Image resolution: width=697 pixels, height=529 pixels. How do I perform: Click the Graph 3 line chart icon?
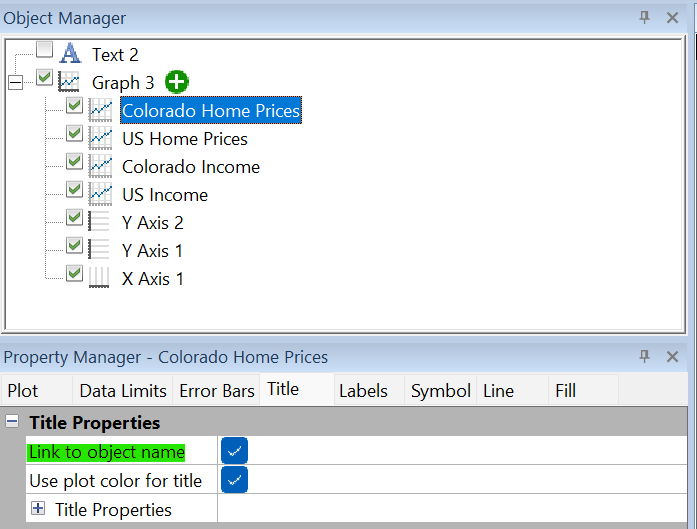coord(70,82)
